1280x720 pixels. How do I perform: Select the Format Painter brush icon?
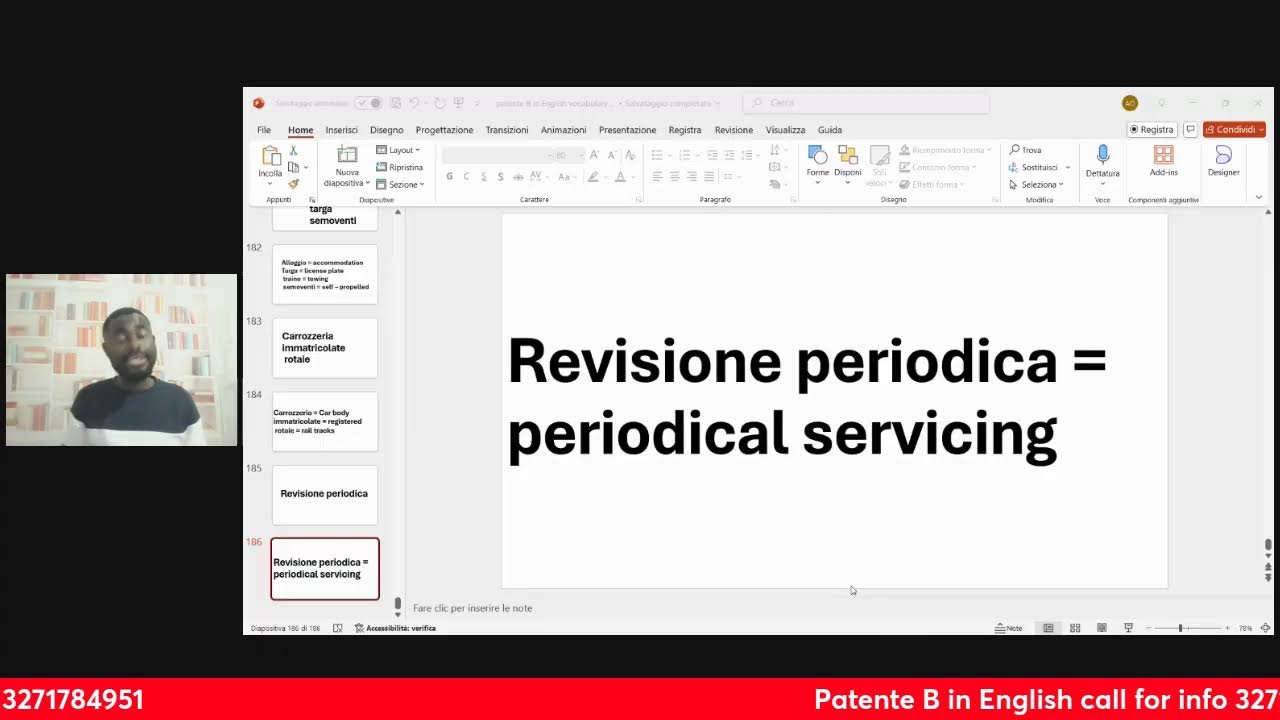tap(294, 184)
